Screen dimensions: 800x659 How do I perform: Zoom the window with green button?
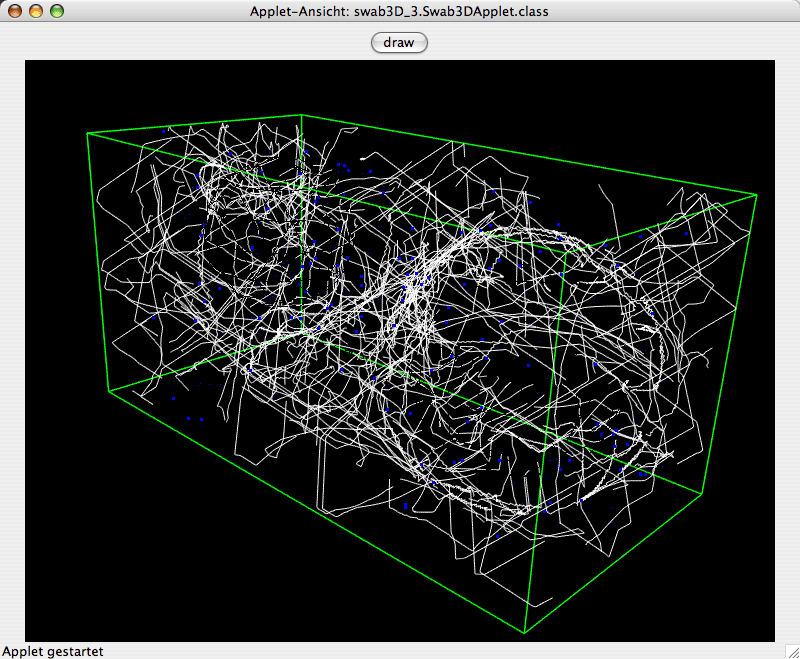[x=57, y=11]
